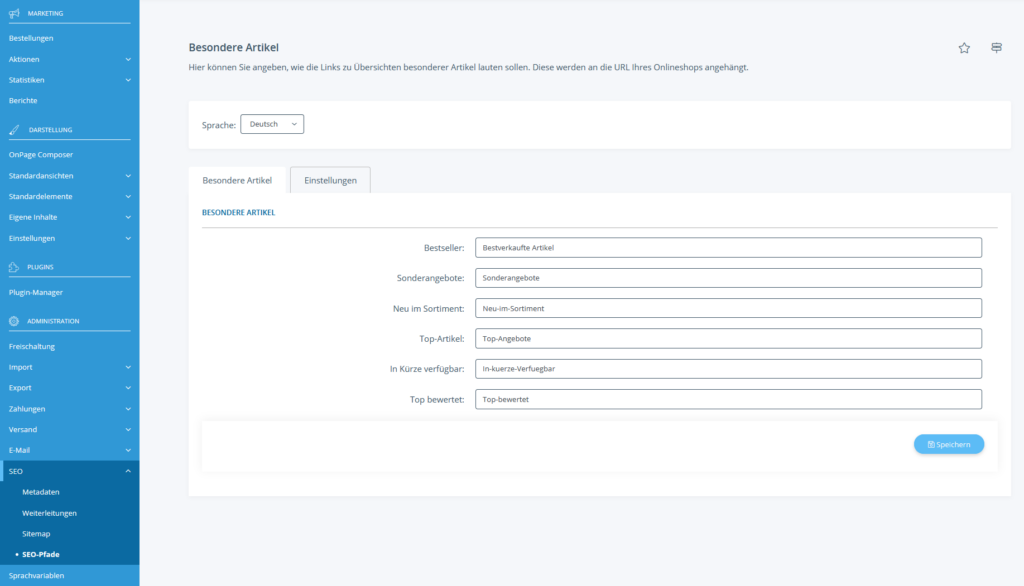The image size is (1024, 586).
Task: Open the OnPage Composer
Action: pyautogui.click(x=41, y=155)
